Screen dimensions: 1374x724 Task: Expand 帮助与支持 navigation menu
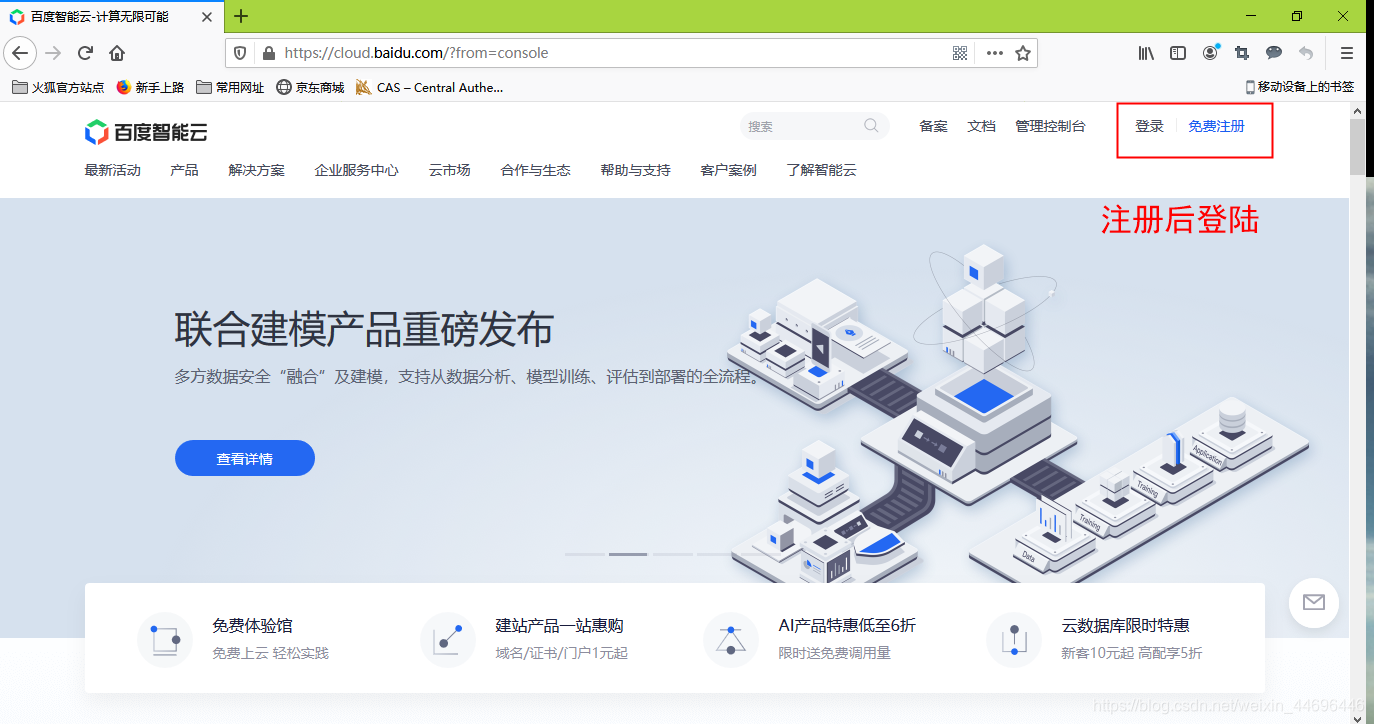(636, 170)
